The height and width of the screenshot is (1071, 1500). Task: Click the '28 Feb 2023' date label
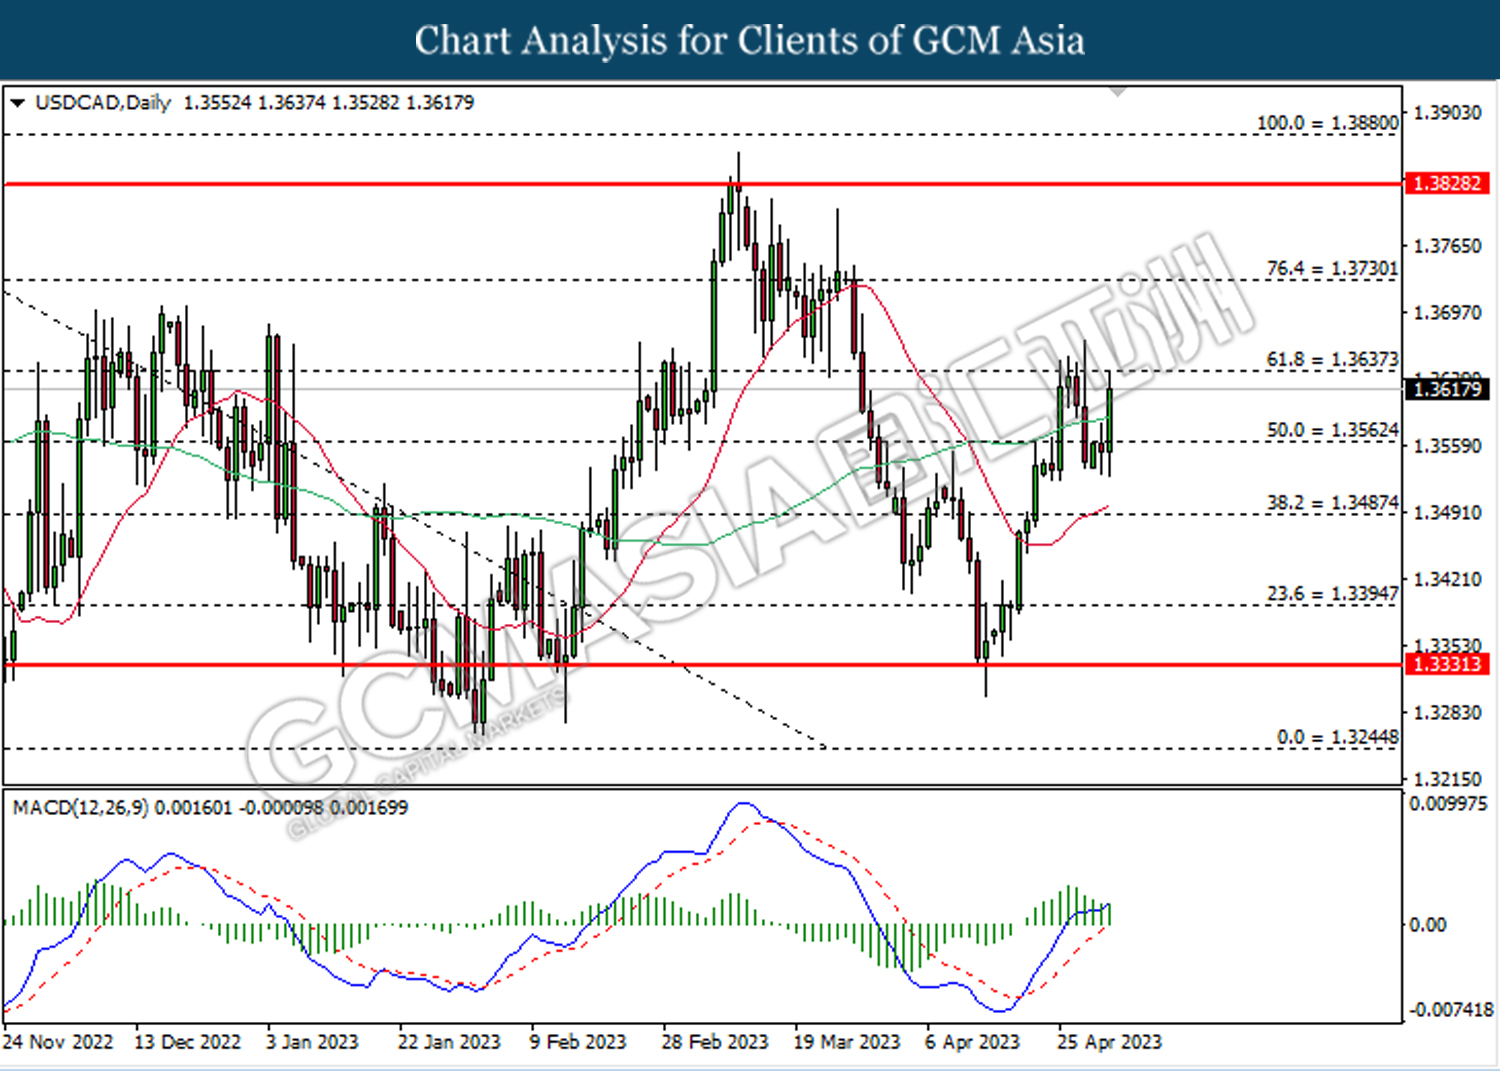tap(715, 1042)
